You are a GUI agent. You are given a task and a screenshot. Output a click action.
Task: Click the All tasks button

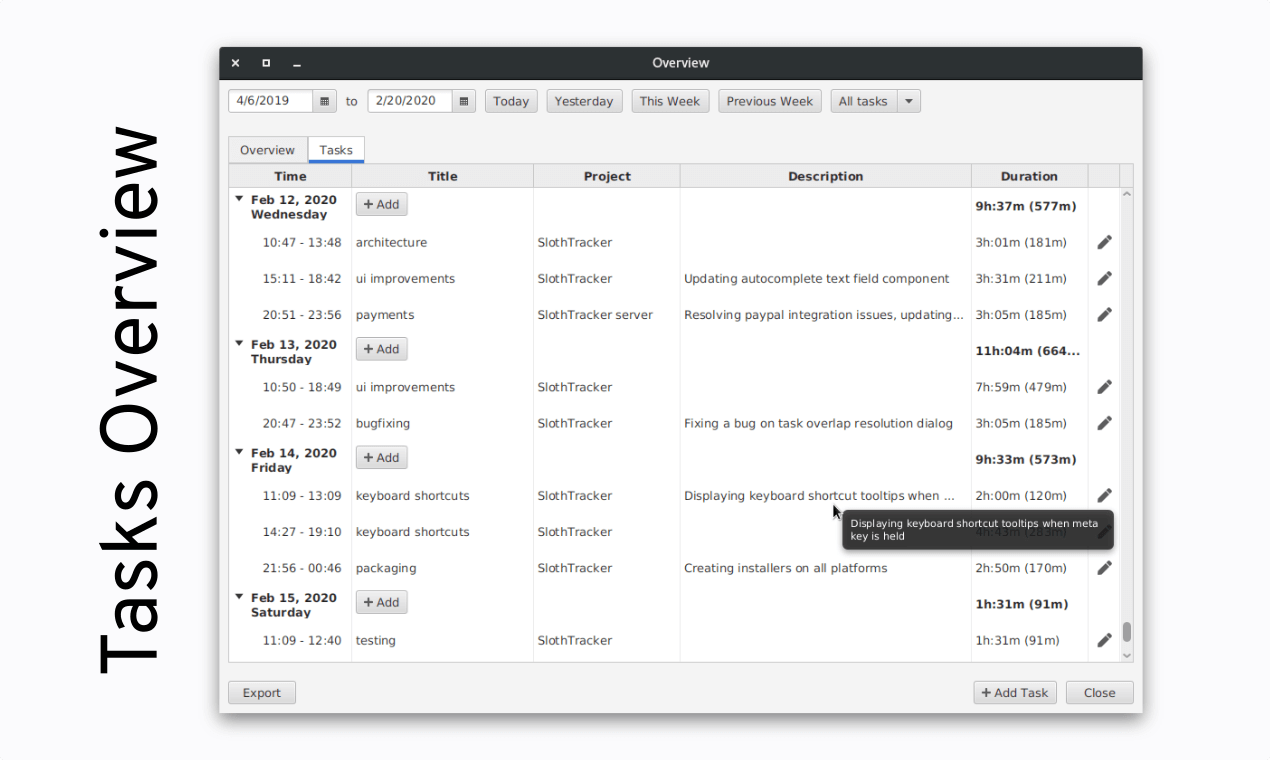coord(863,101)
